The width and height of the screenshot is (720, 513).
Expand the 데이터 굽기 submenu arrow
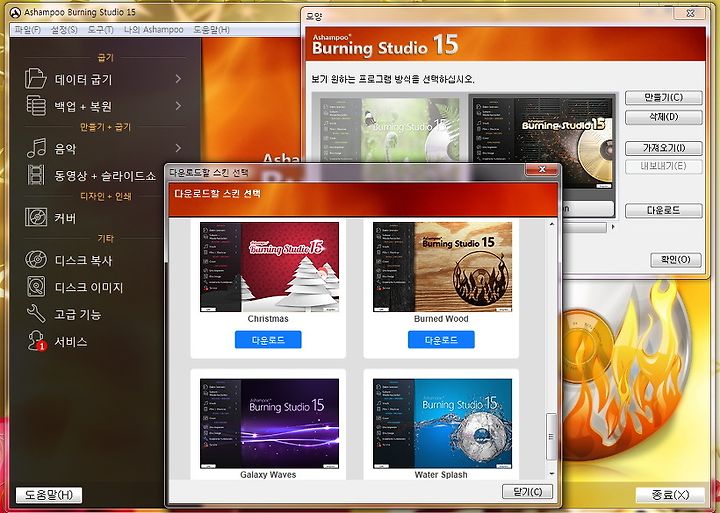[178, 79]
